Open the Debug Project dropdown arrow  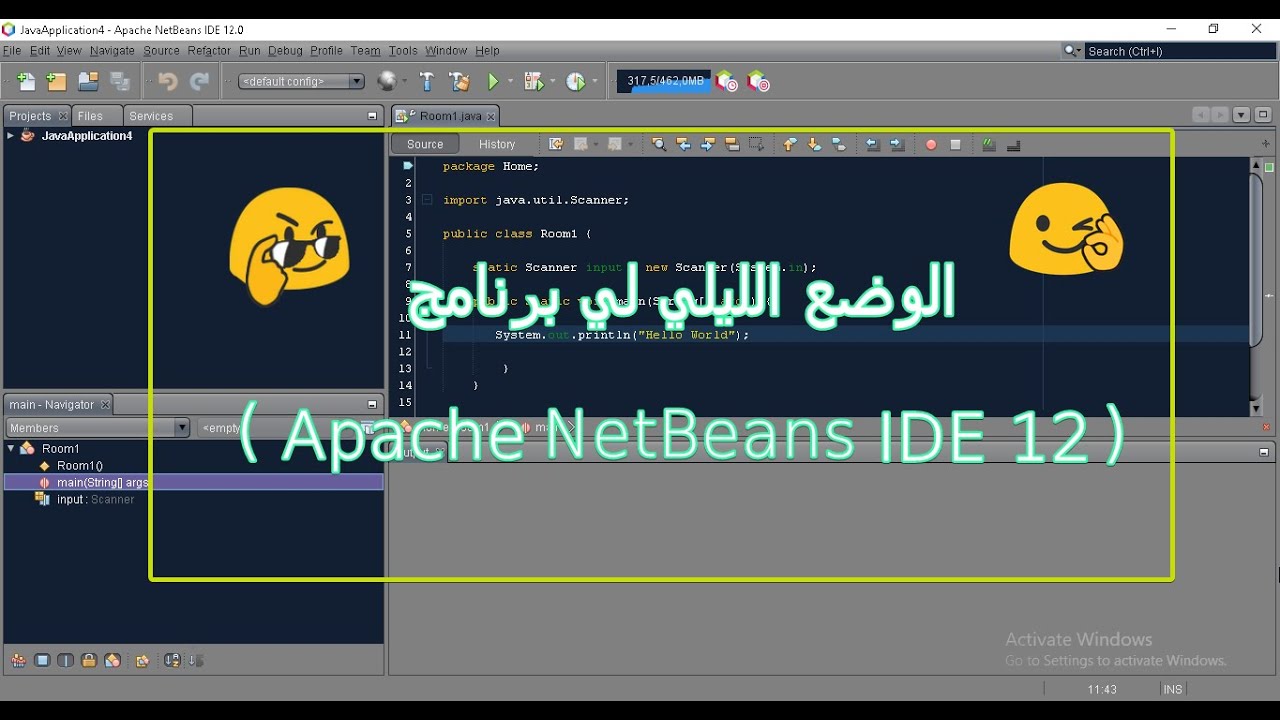(552, 82)
